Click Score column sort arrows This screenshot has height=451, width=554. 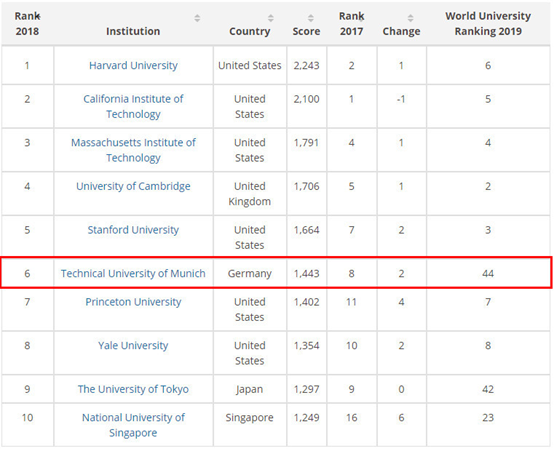[x=311, y=18]
